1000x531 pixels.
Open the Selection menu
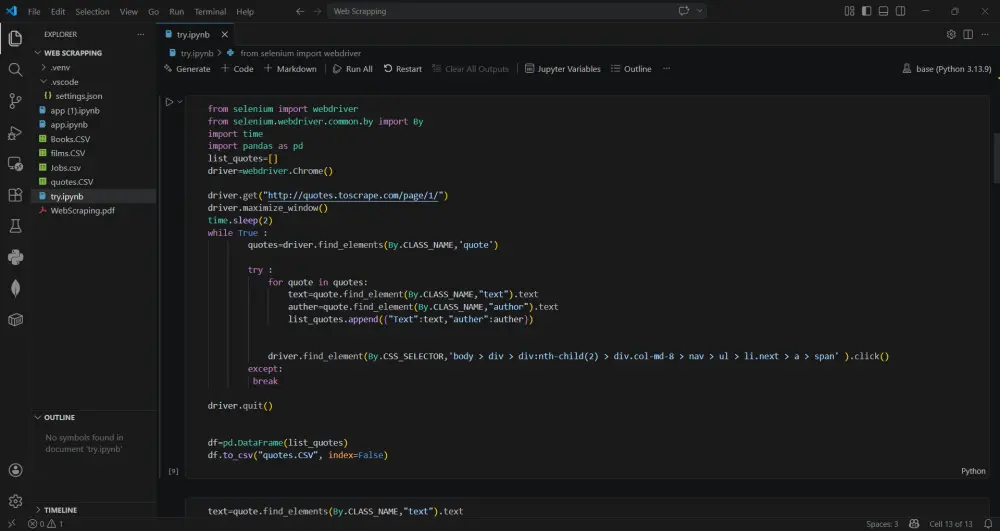92,11
